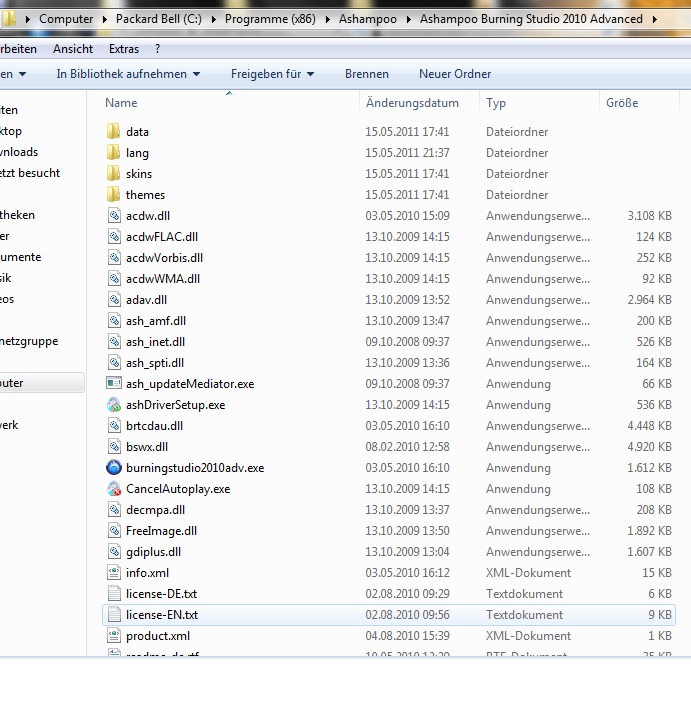The height and width of the screenshot is (725, 691).
Task: Select the ash_updateMediator.exe icon
Action: (113, 384)
